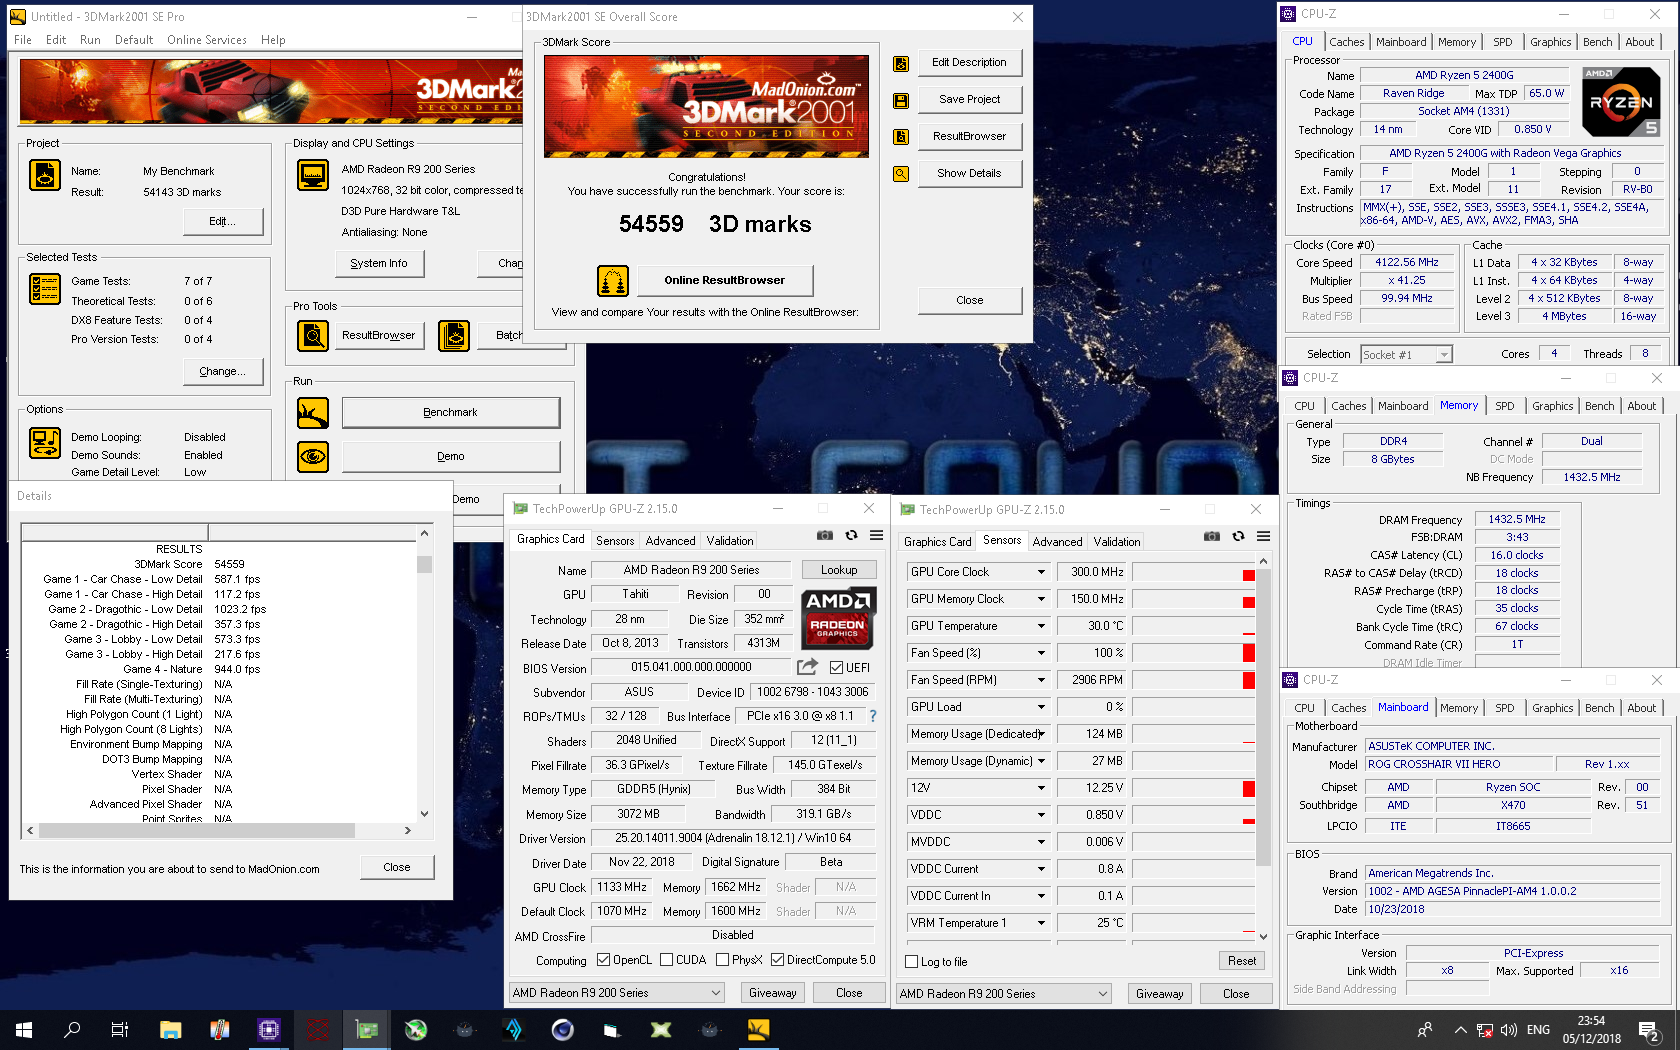Click down arrow of Details results vertical scrollbar
Viewport: 1680px width, 1050px height.
pyautogui.click(x=424, y=814)
